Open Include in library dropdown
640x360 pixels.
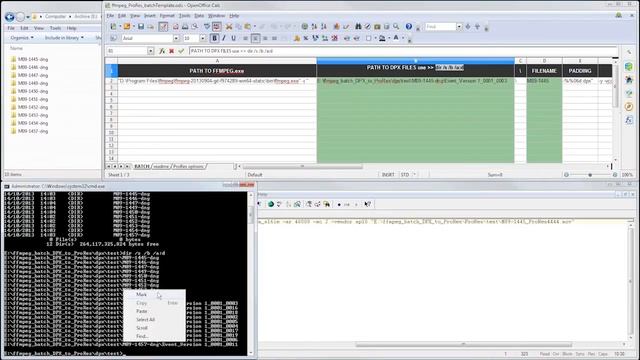64,38
